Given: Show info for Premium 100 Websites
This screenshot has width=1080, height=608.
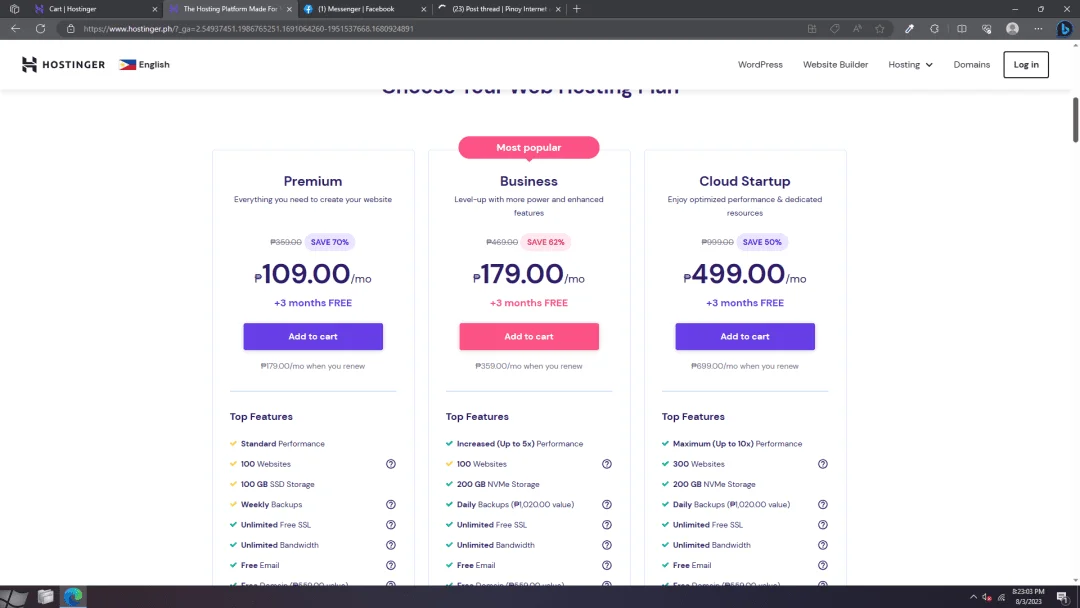Looking at the screenshot, I should 391,464.
